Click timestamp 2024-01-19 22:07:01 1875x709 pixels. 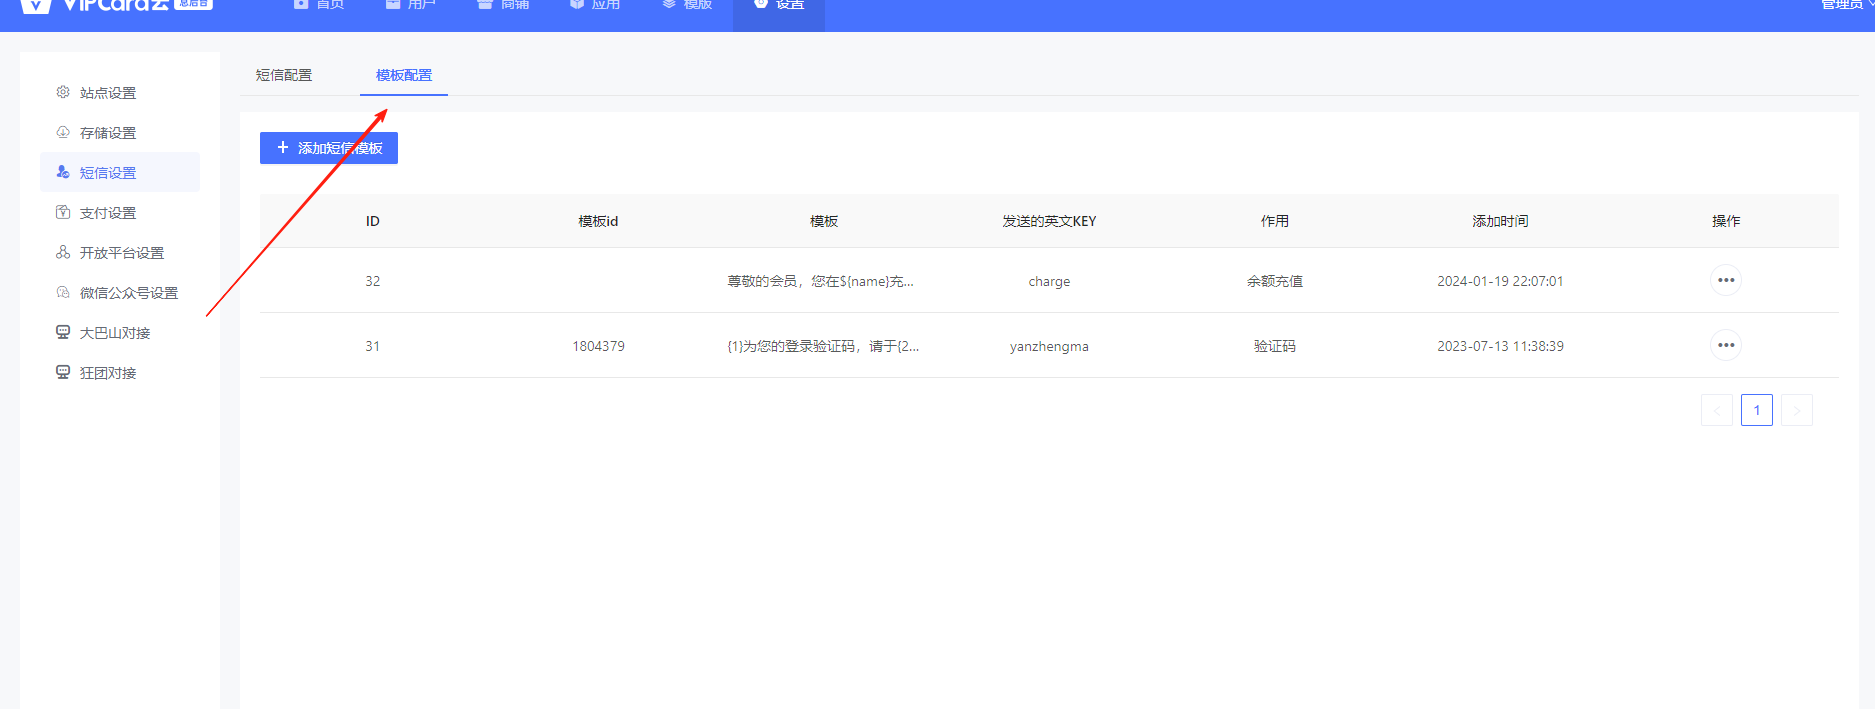pyautogui.click(x=1500, y=281)
